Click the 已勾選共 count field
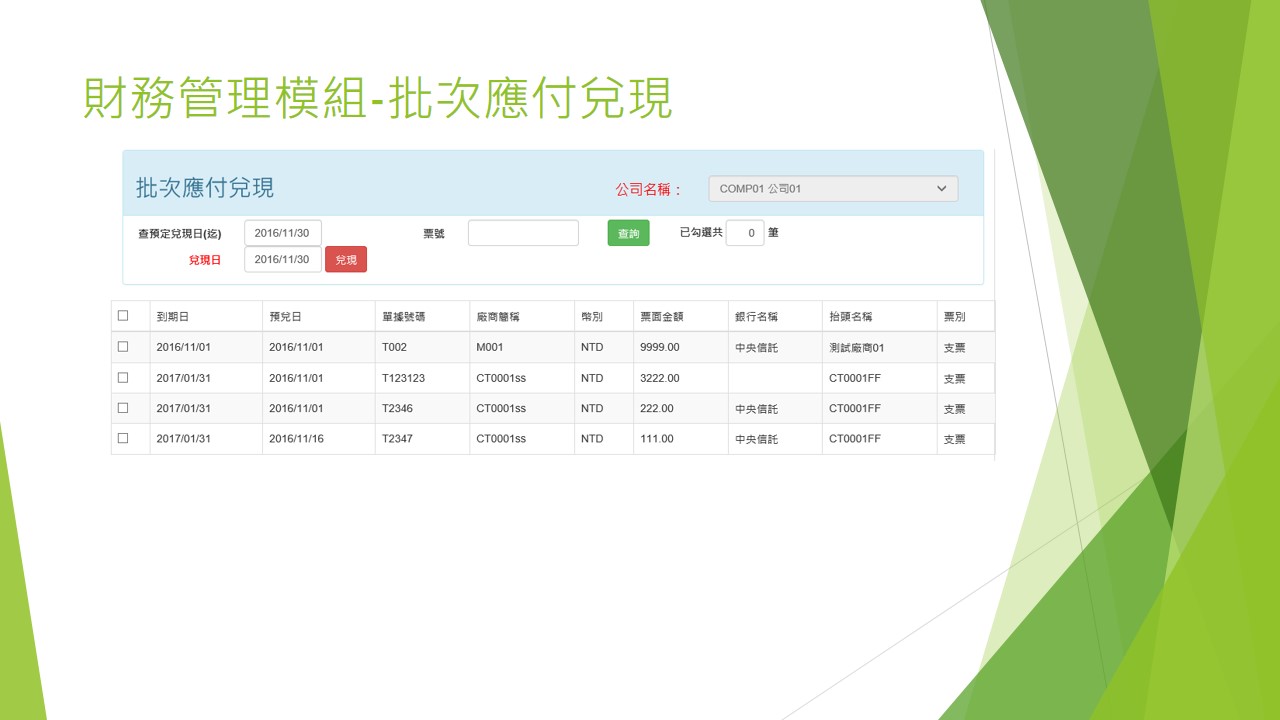Screen dimensions: 1280x720 pos(745,233)
